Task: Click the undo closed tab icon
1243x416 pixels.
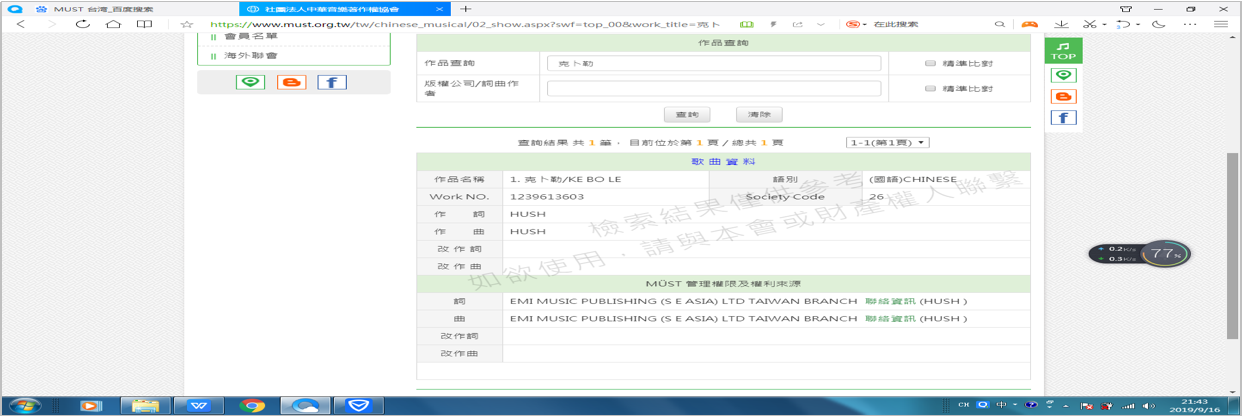Action: pos(1124,24)
